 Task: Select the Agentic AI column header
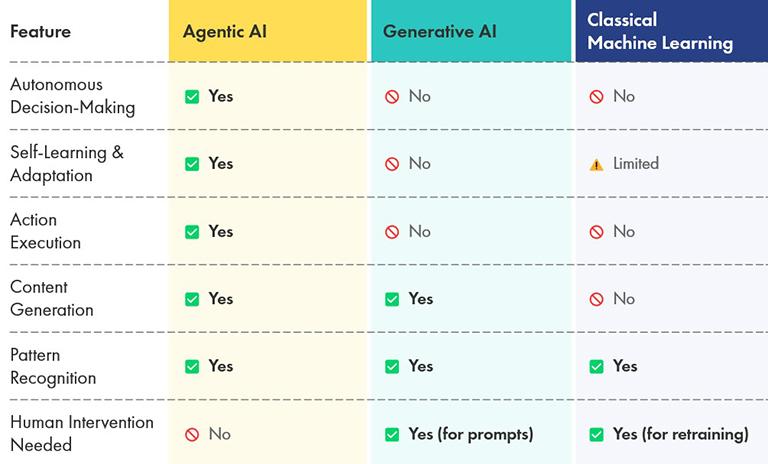pos(267,31)
